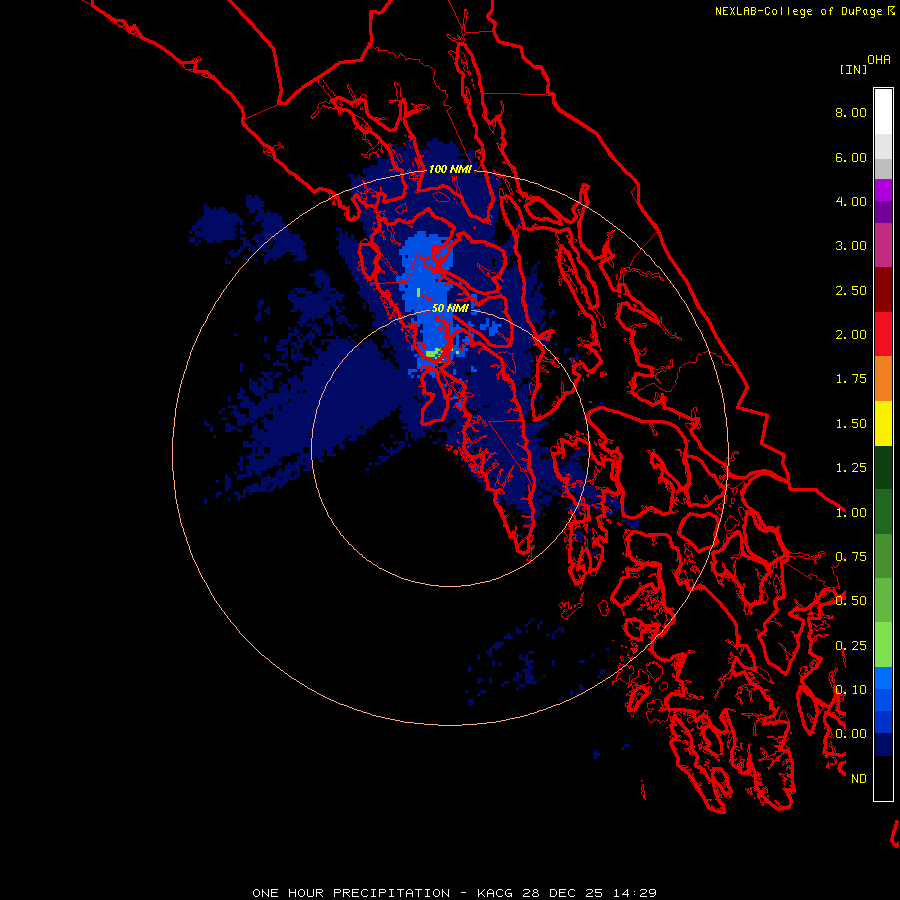Click the 0.00 legend value
Image resolution: width=900 pixels, height=900 pixels.
(851, 734)
